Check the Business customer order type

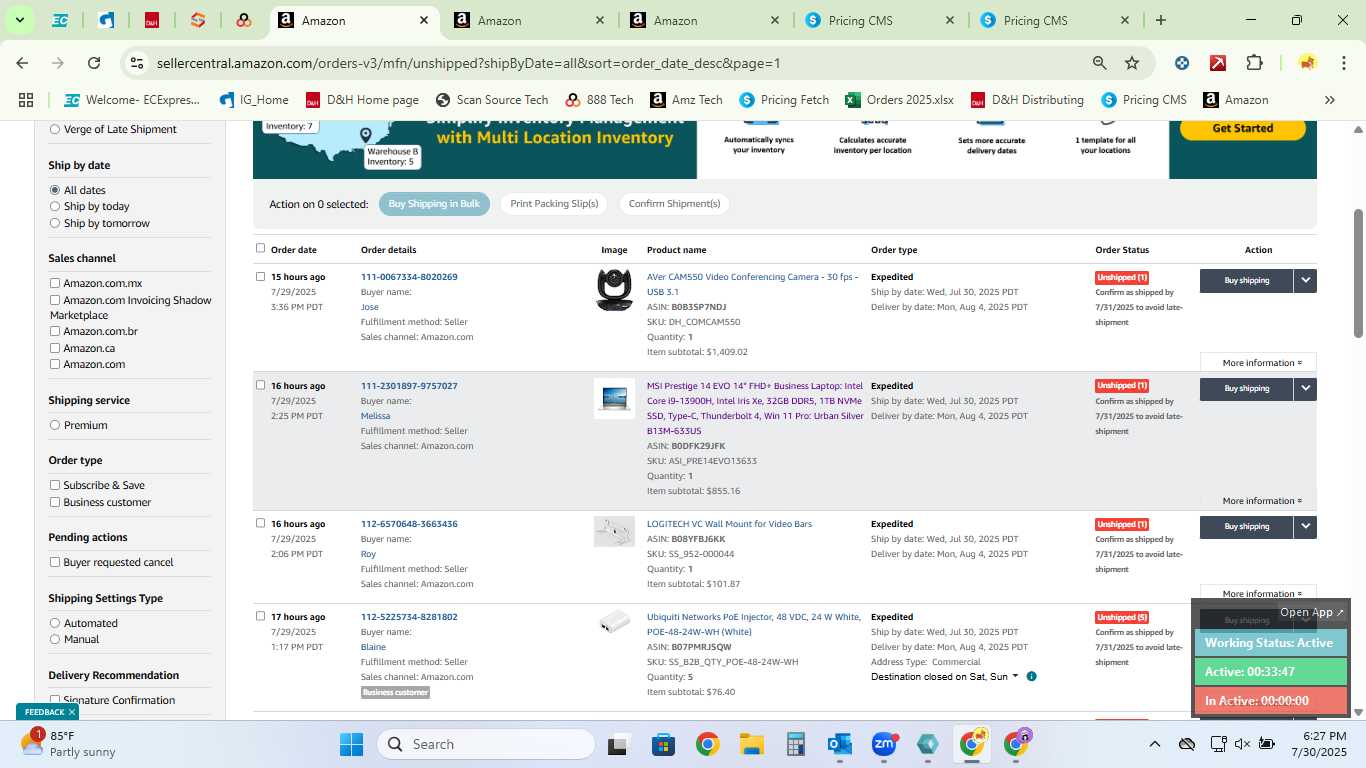tap(55, 502)
